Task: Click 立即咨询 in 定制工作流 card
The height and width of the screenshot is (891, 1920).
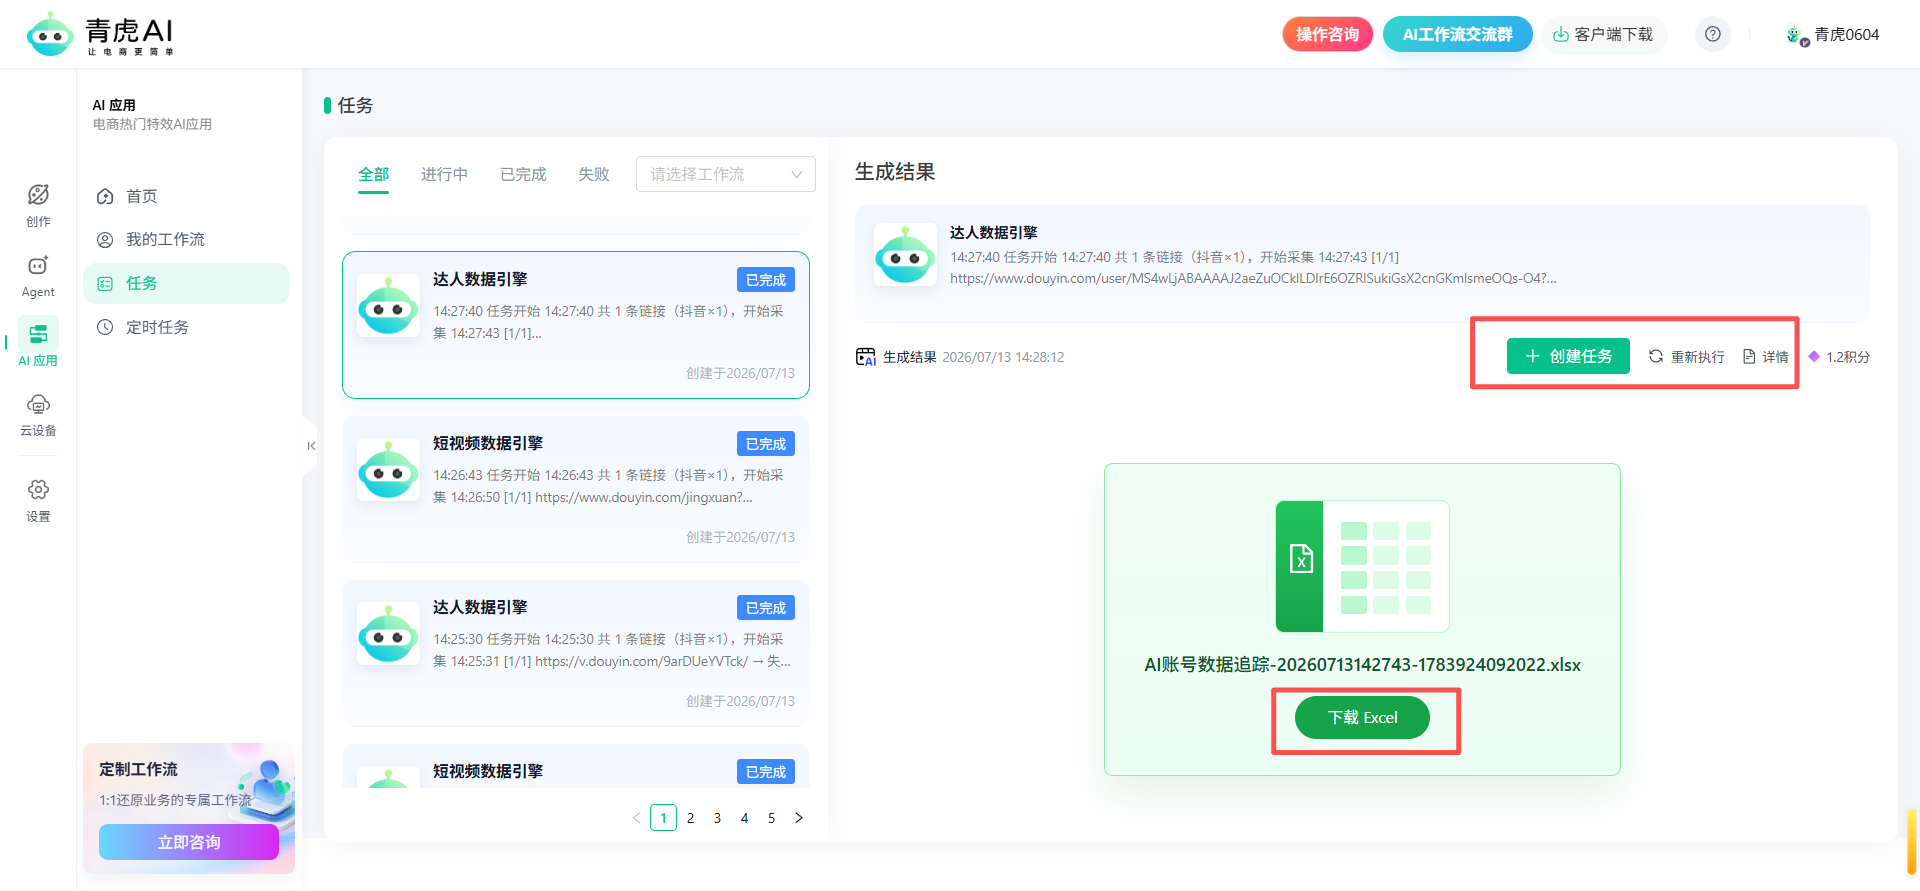Action: [x=189, y=842]
